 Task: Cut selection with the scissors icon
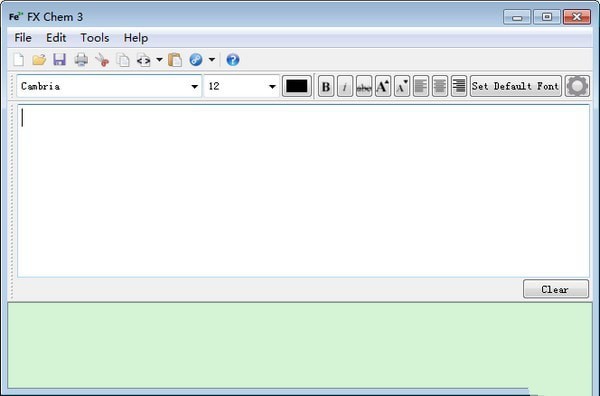click(x=102, y=60)
